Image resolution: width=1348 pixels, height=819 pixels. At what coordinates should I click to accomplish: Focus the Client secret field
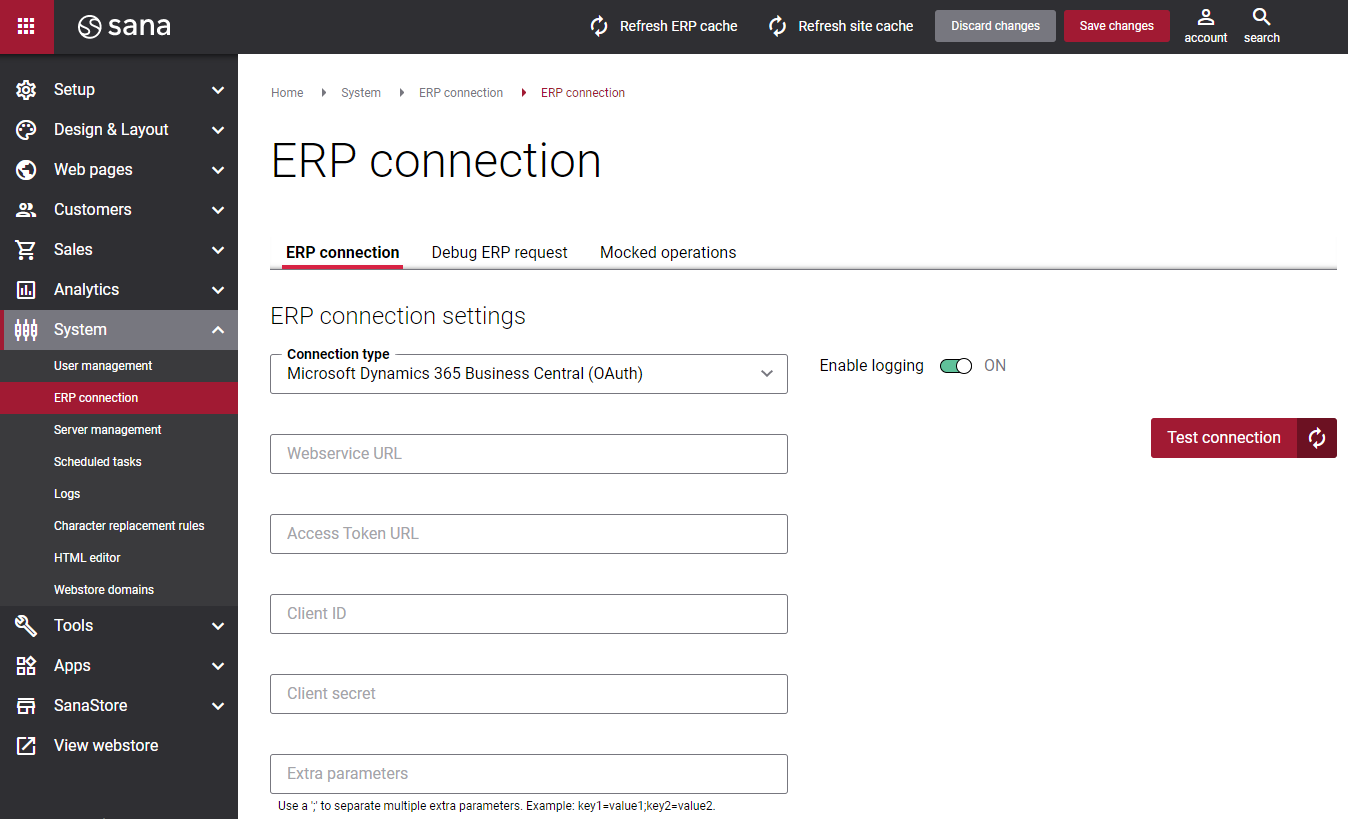tap(529, 694)
